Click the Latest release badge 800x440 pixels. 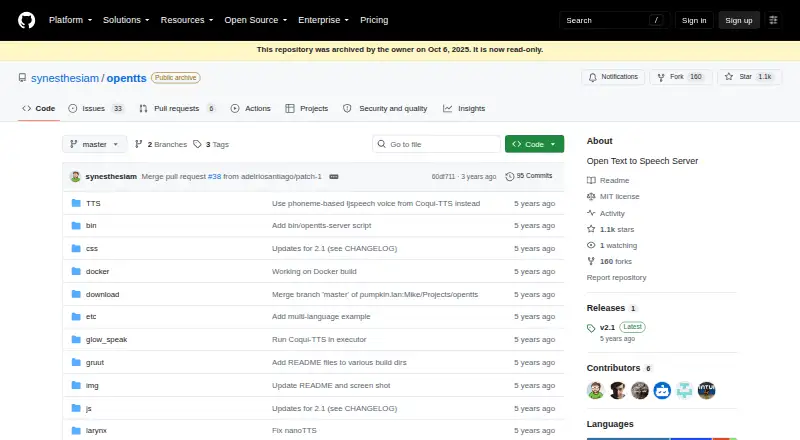[x=632, y=327]
